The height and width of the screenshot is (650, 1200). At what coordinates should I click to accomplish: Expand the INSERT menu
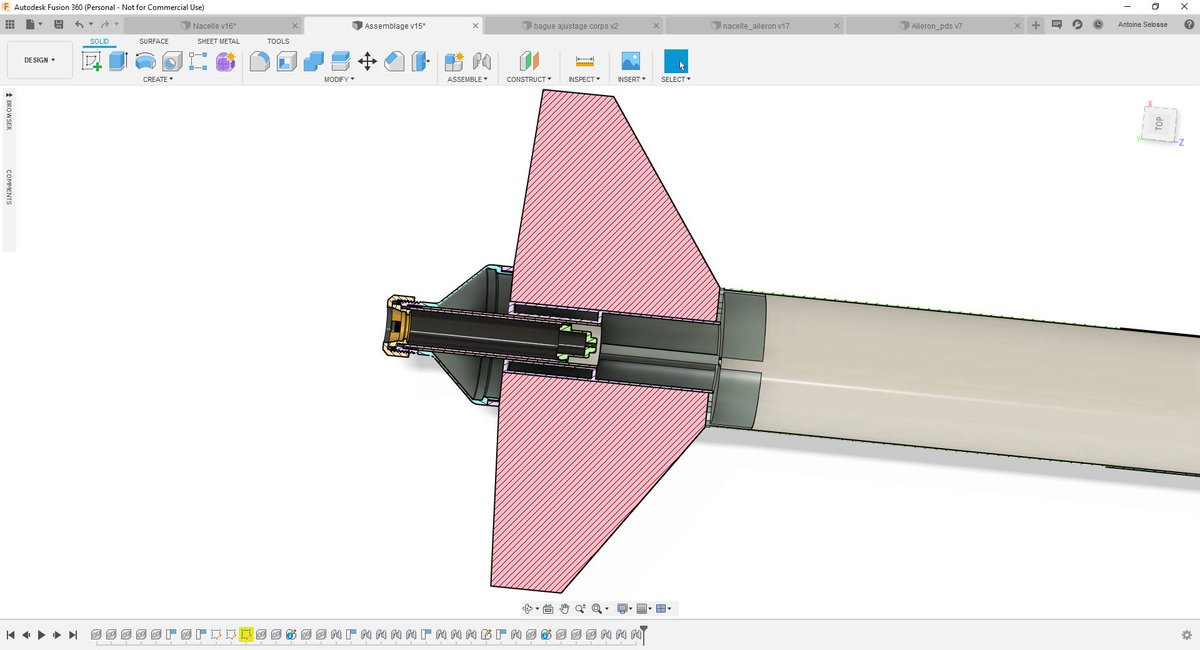pos(630,79)
